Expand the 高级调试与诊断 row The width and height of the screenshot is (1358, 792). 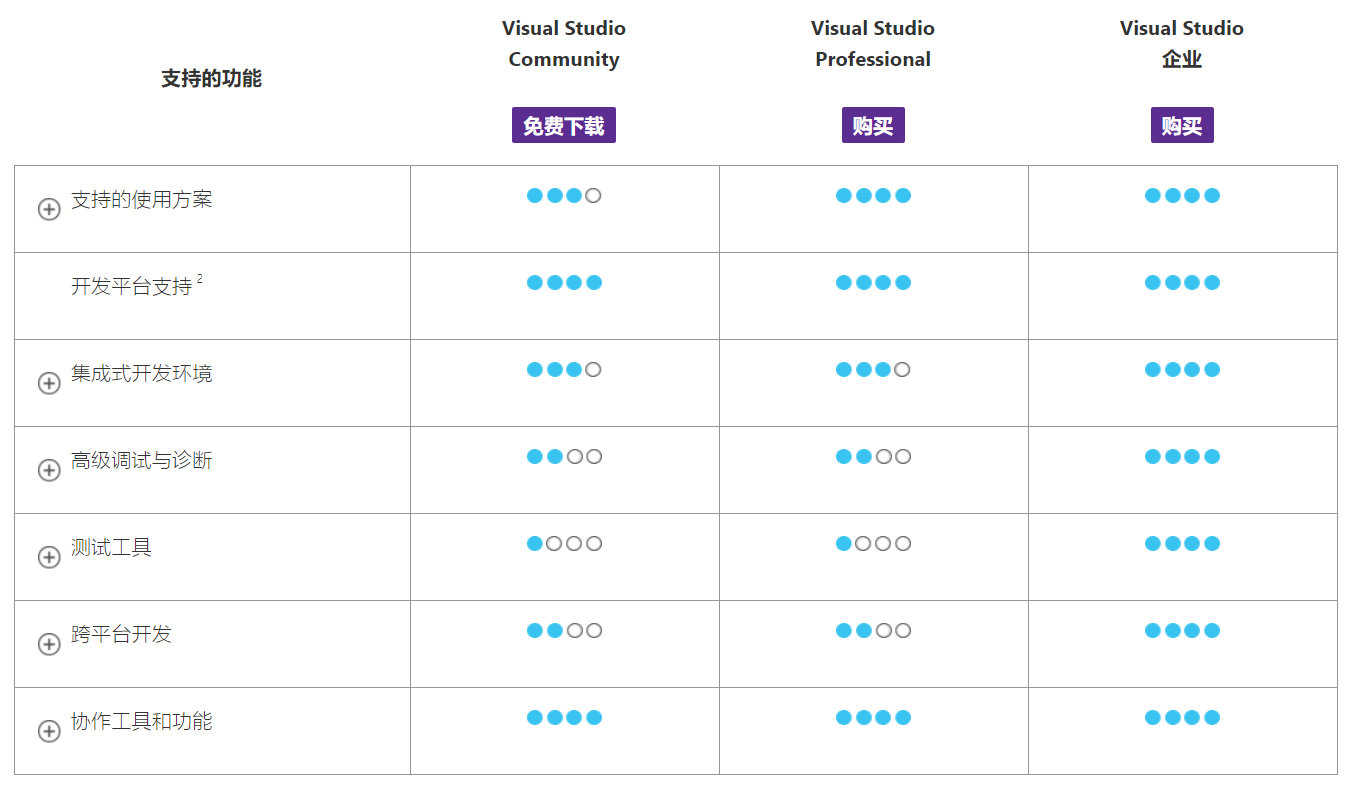click(49, 470)
